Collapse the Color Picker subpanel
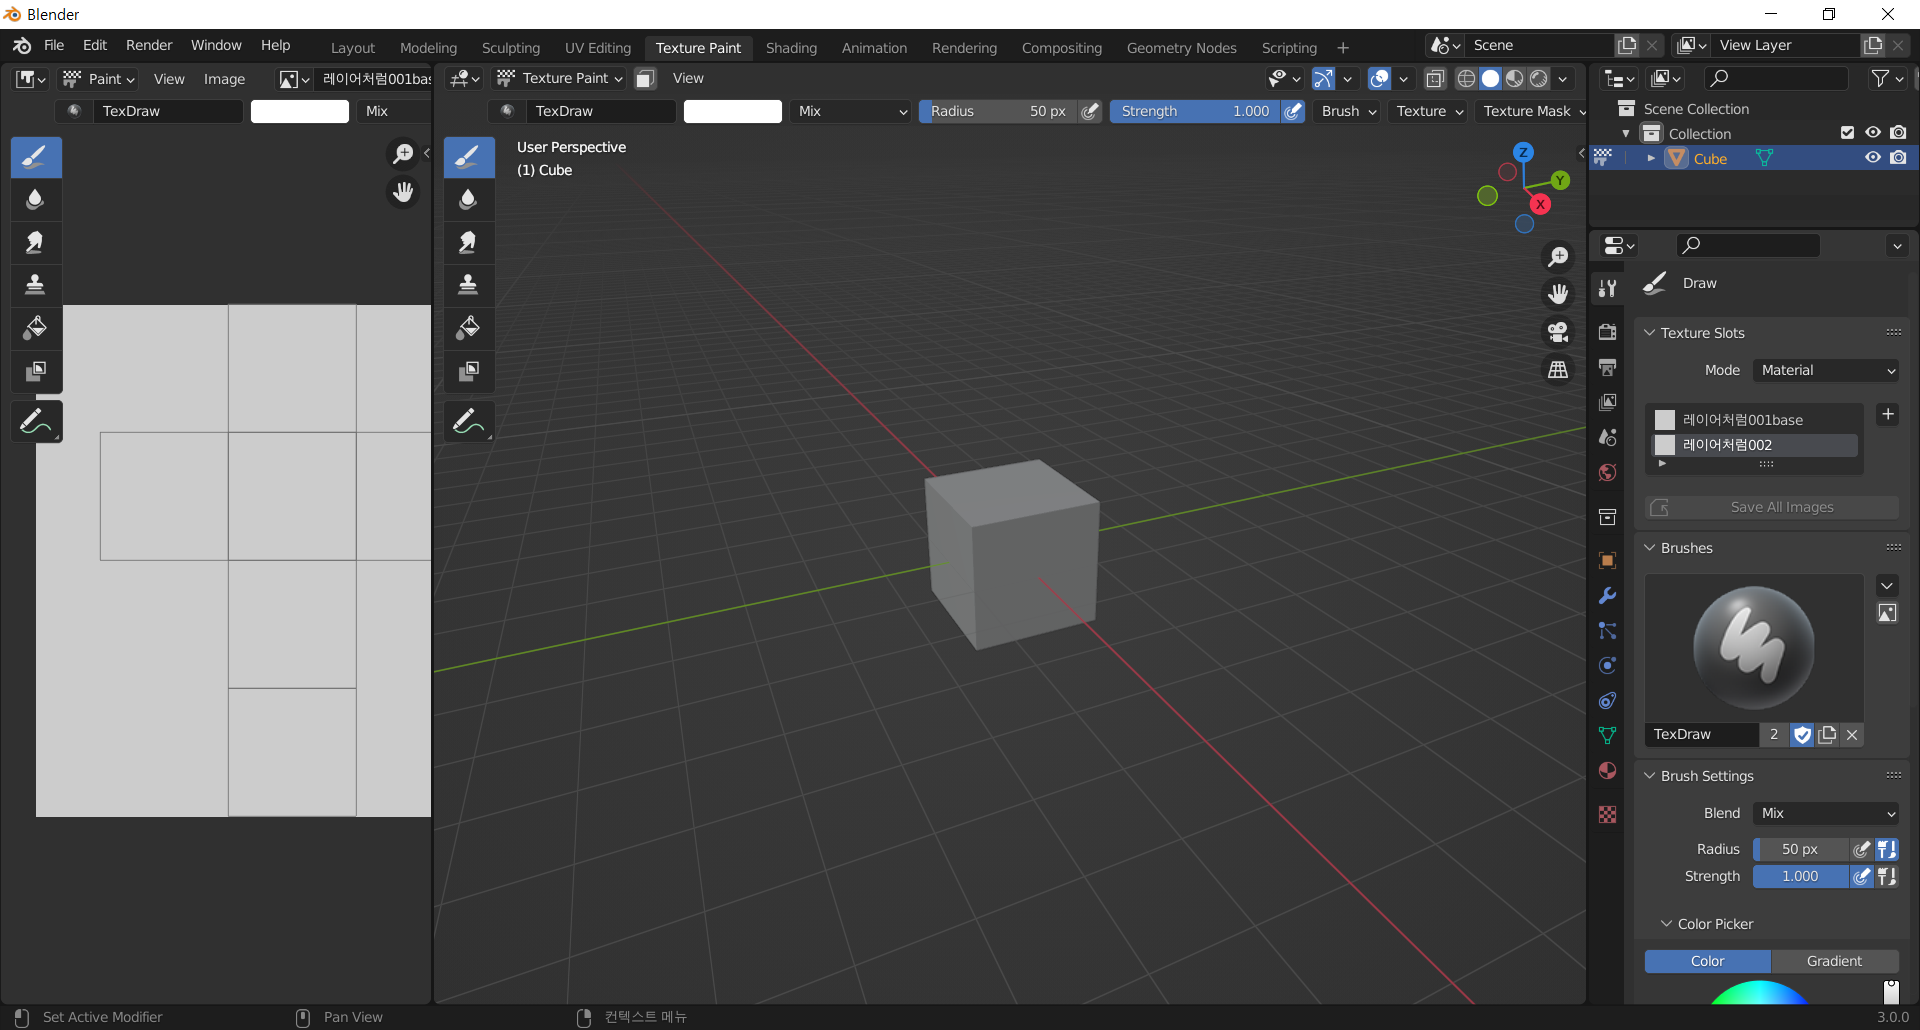Viewport: 1920px width, 1030px height. tap(1666, 924)
